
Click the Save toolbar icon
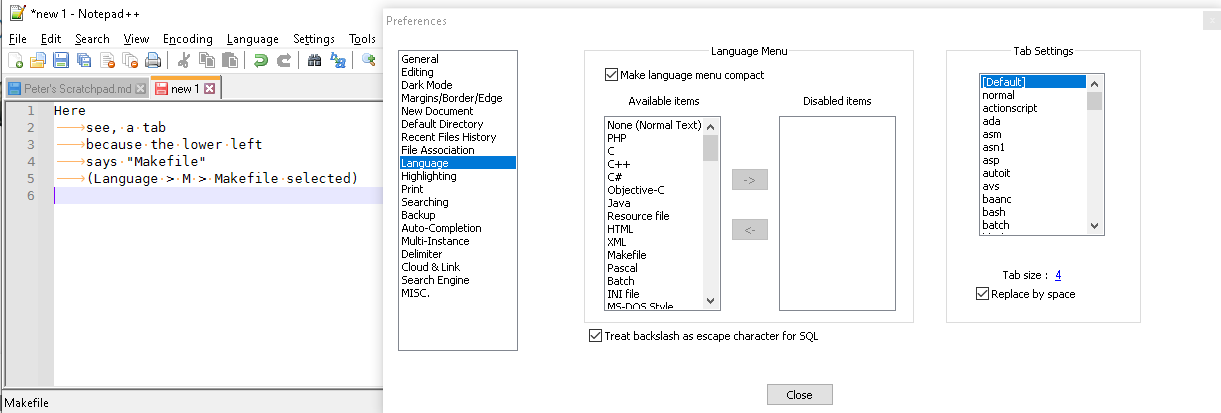coord(61,60)
